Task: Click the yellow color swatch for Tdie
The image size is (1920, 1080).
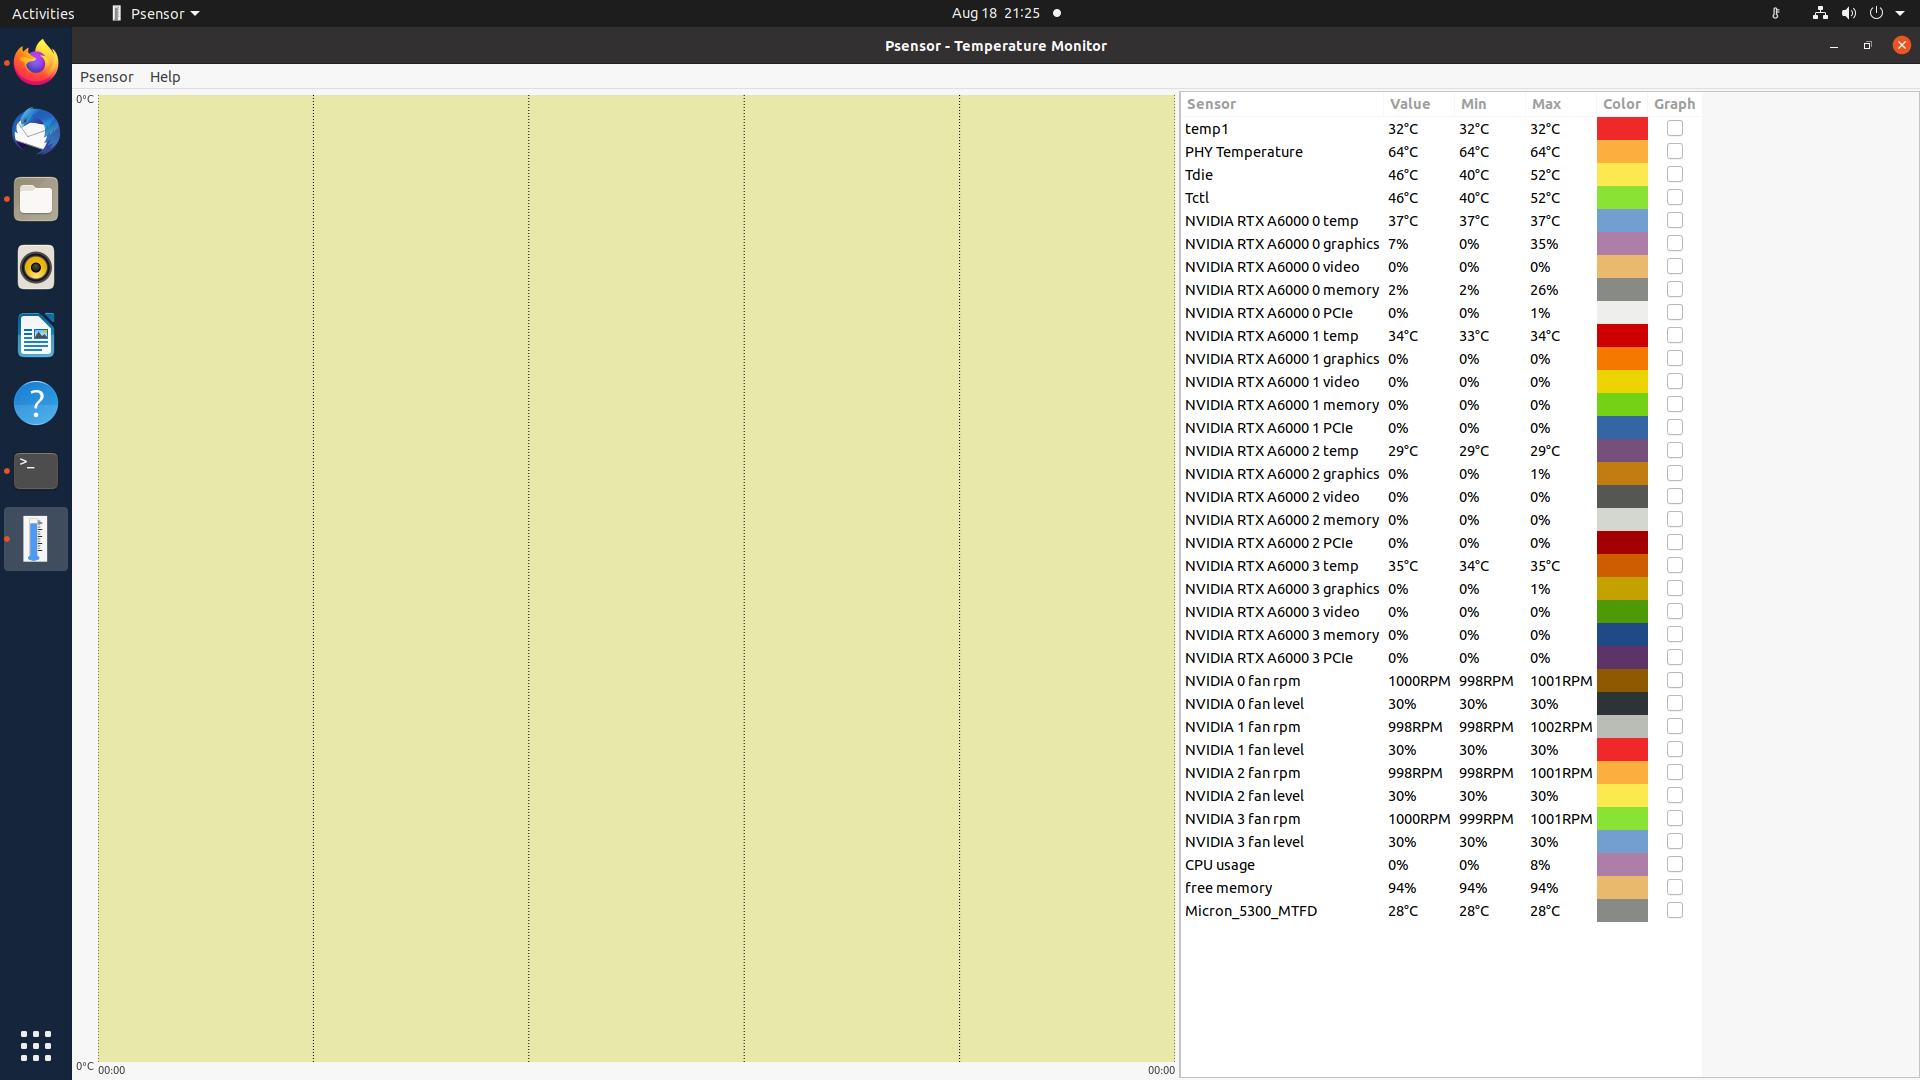Action: pyautogui.click(x=1622, y=174)
